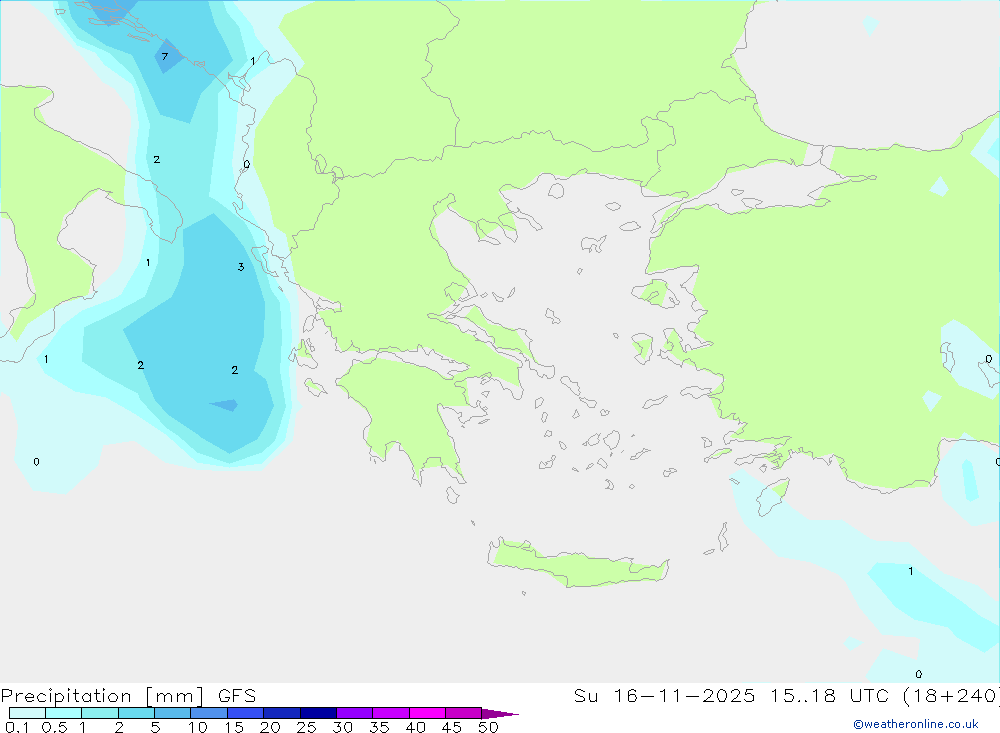Click the legend swatch between 15 and 20

[246, 713]
